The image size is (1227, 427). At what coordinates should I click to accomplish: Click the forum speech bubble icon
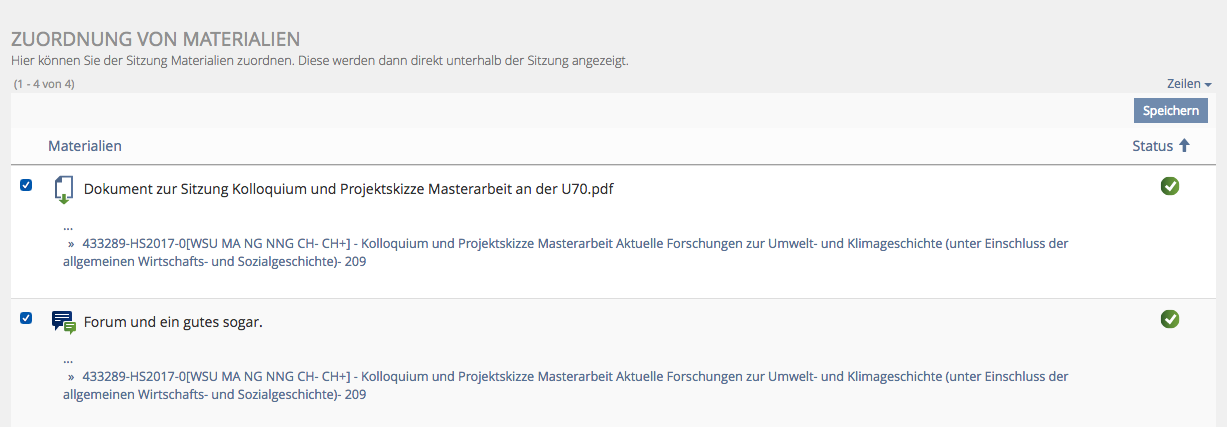pos(64,322)
